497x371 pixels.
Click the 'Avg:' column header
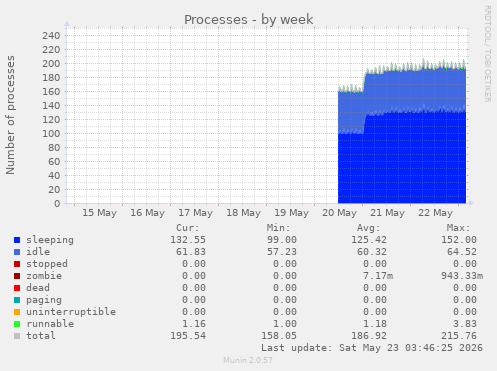click(x=368, y=228)
